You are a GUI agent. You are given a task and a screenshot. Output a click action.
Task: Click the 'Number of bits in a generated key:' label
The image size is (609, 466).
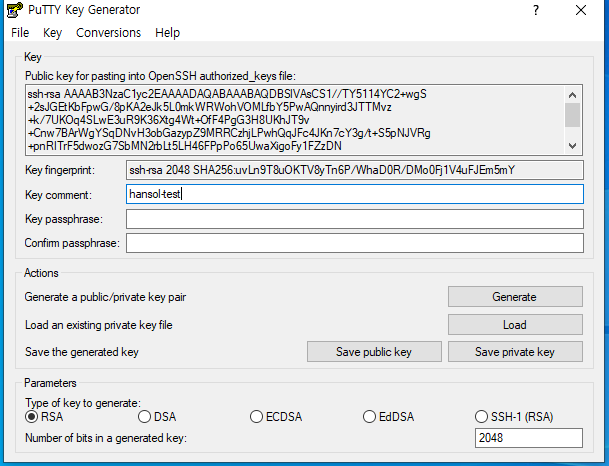tap(106, 438)
